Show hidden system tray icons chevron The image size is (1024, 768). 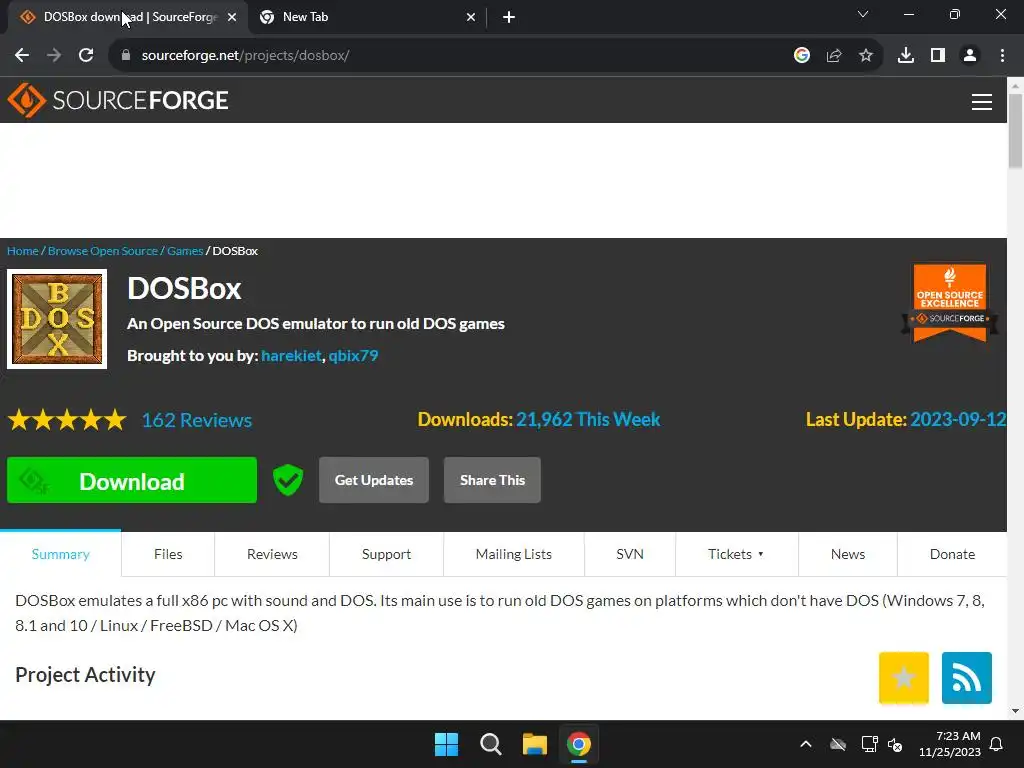[806, 744]
